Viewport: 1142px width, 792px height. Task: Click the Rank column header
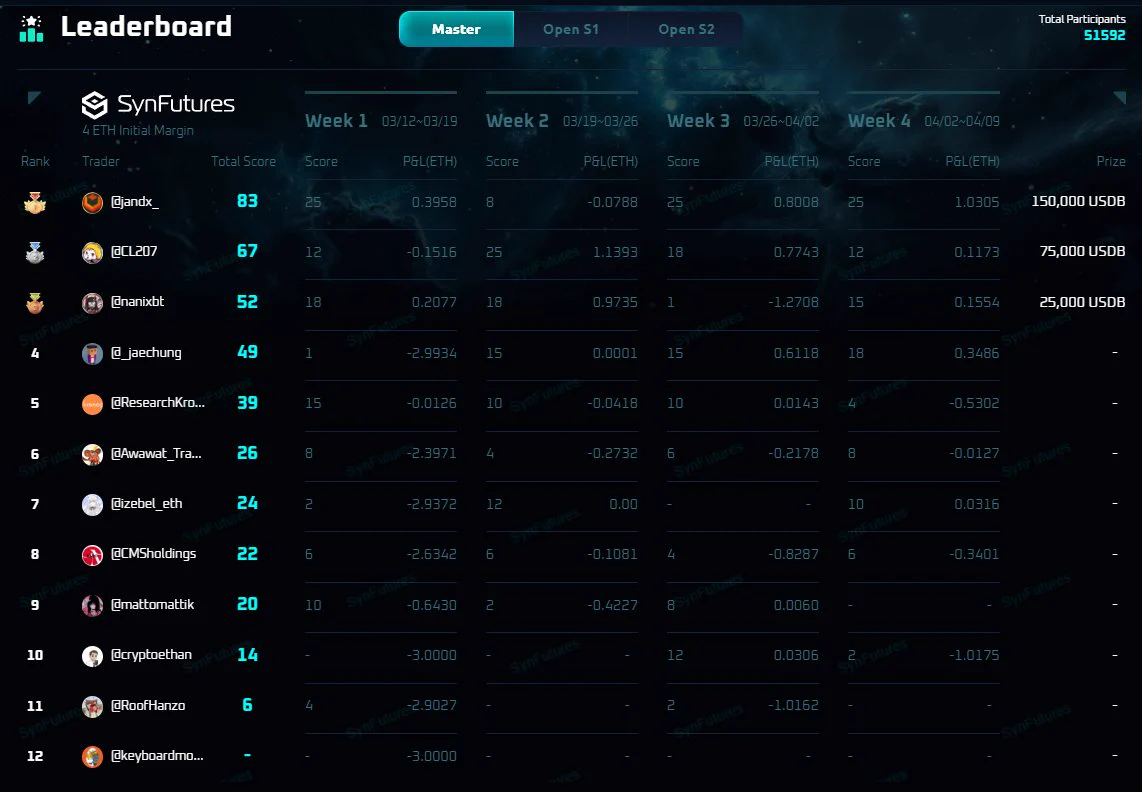(x=35, y=162)
